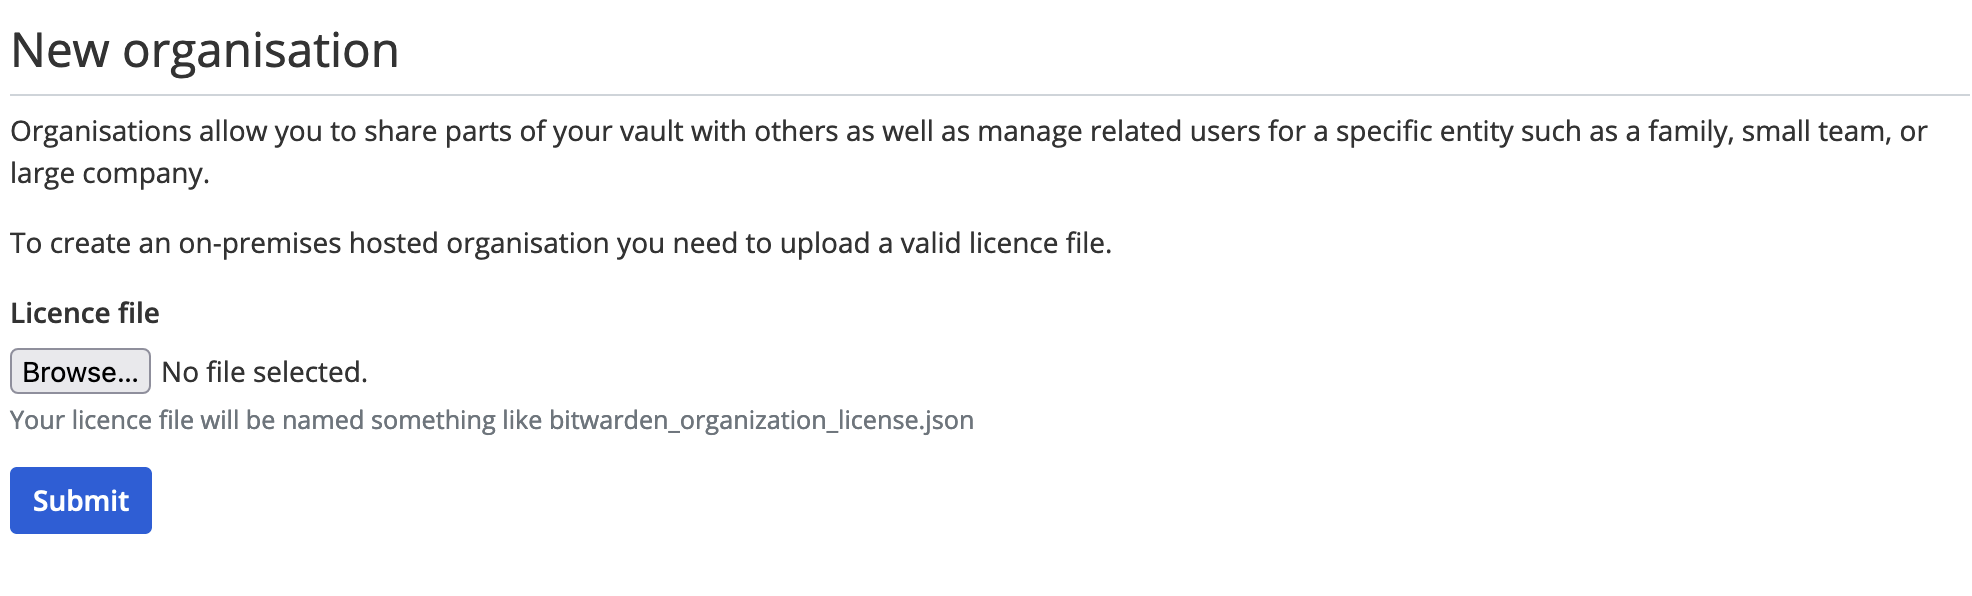
Task: Click the horizontal divider under the heading
Action: click(x=990, y=95)
